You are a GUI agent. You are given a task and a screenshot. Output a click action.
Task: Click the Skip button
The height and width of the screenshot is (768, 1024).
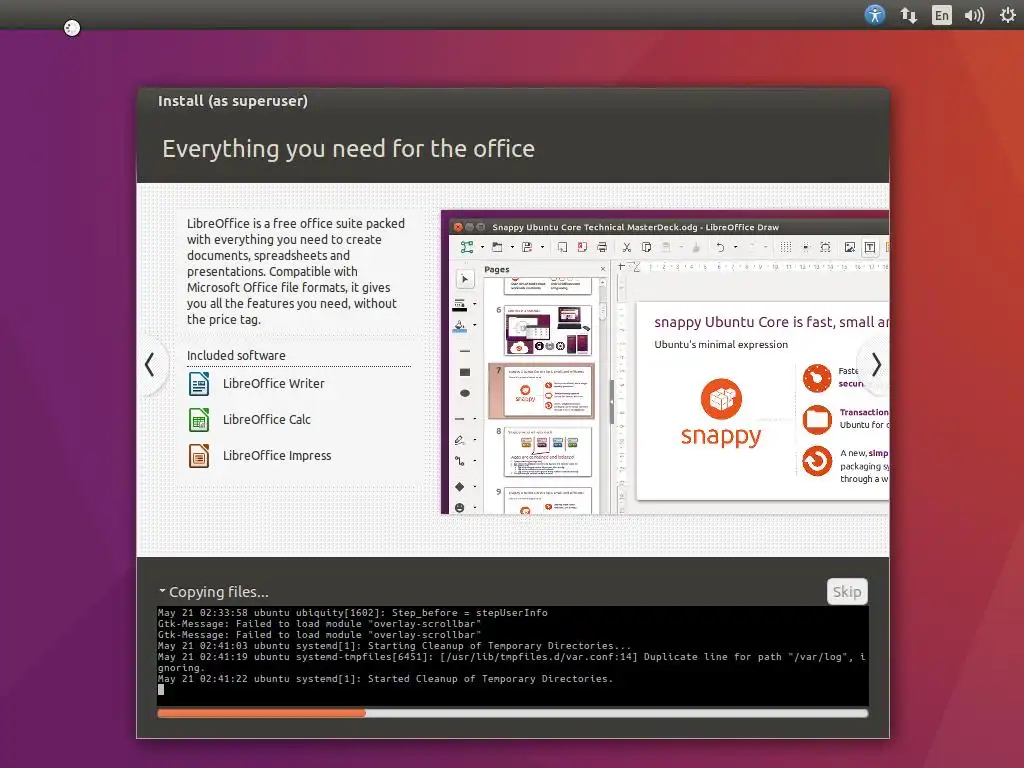pyautogui.click(x=847, y=592)
